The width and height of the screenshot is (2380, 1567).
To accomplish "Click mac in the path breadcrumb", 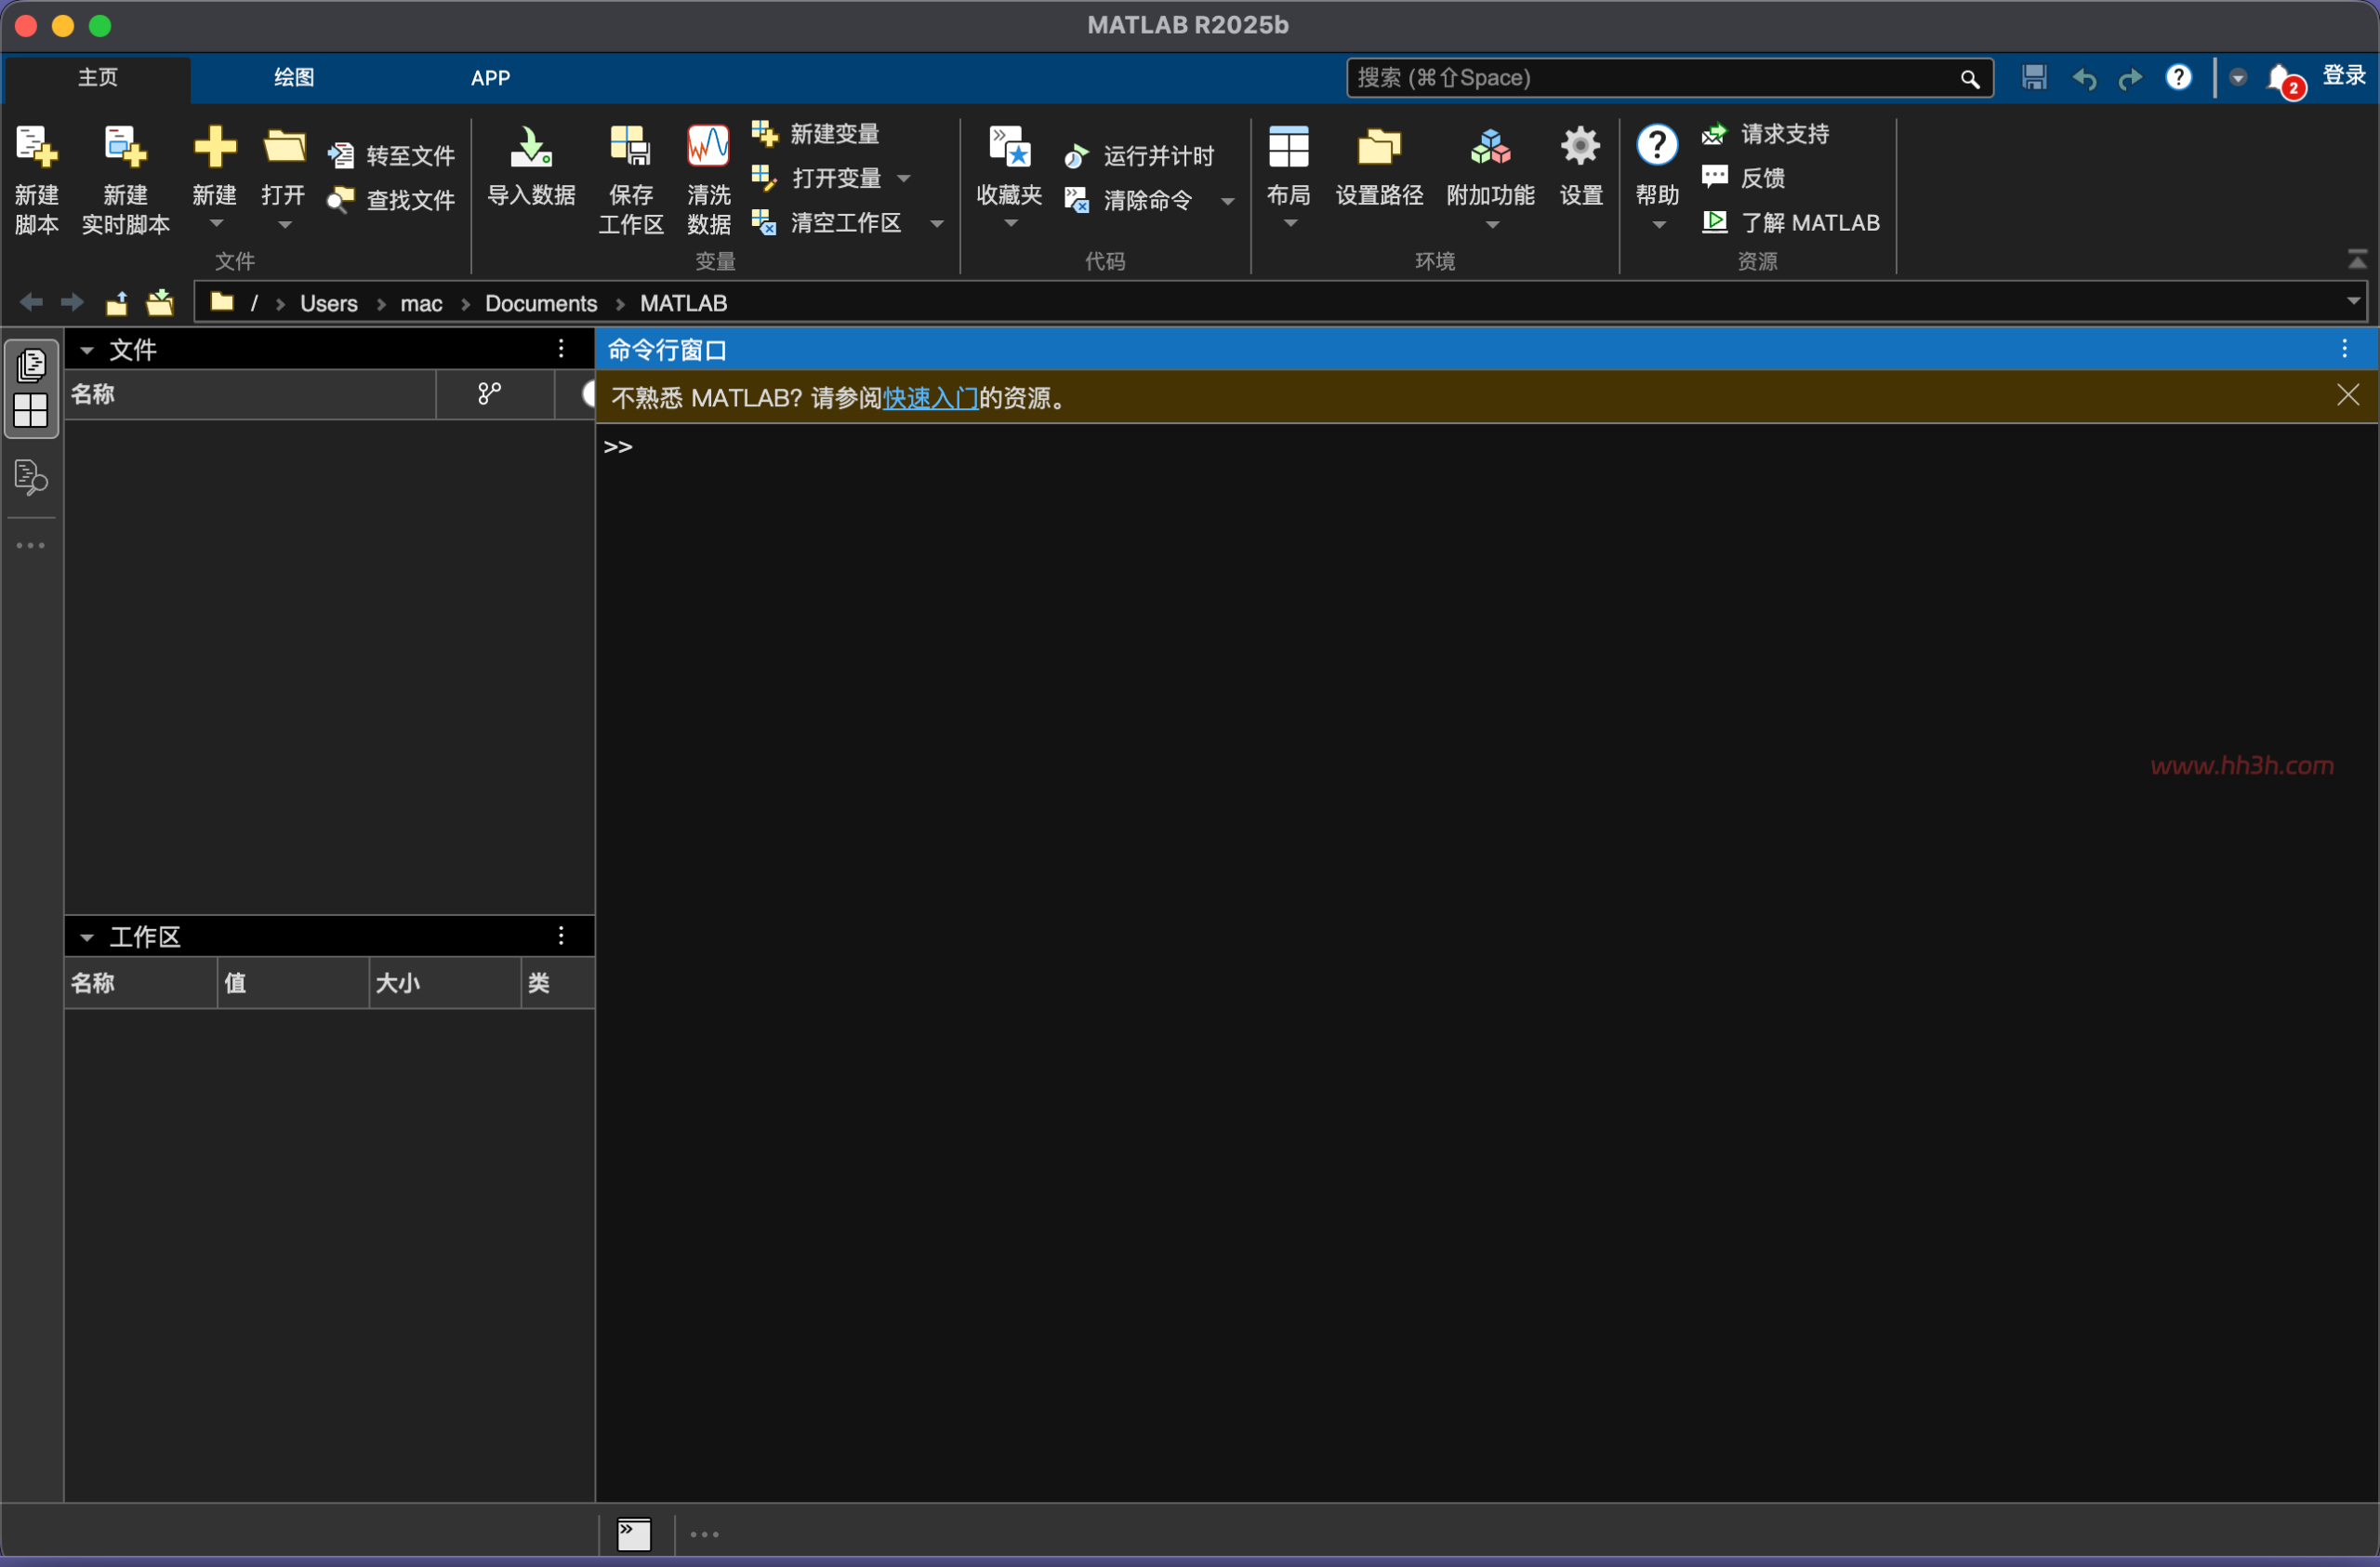I will click(x=421, y=303).
